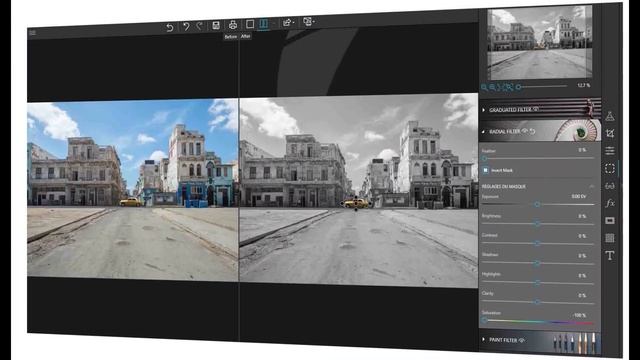This screenshot has height=360, width=640.
Task: Open the fx effects tool
Action: pyautogui.click(x=610, y=203)
